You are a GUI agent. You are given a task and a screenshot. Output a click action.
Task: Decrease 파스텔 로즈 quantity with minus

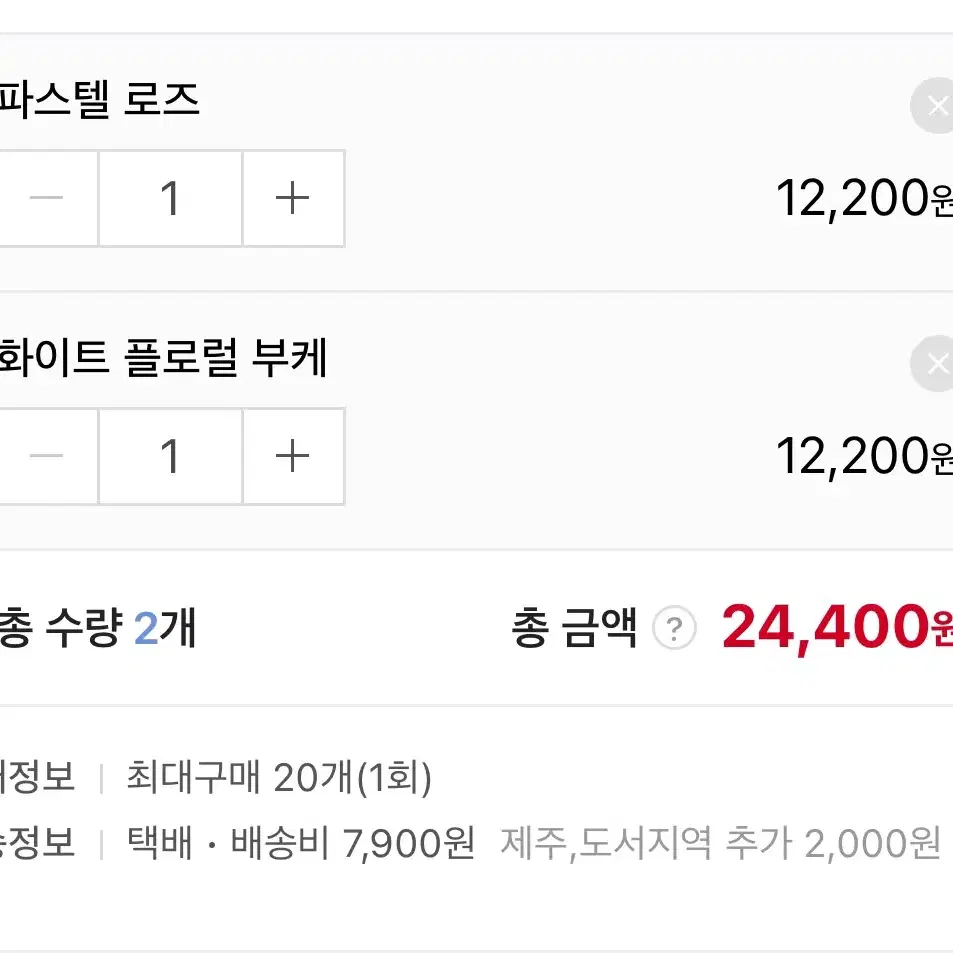48,198
